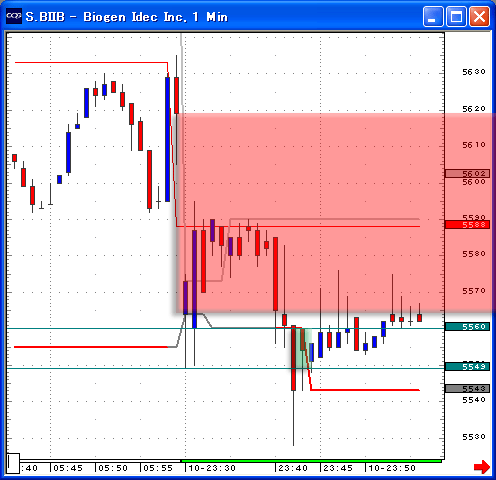This screenshot has height=480, width=496.
Task: Click the 05:50 time axis label
Action: point(113,468)
